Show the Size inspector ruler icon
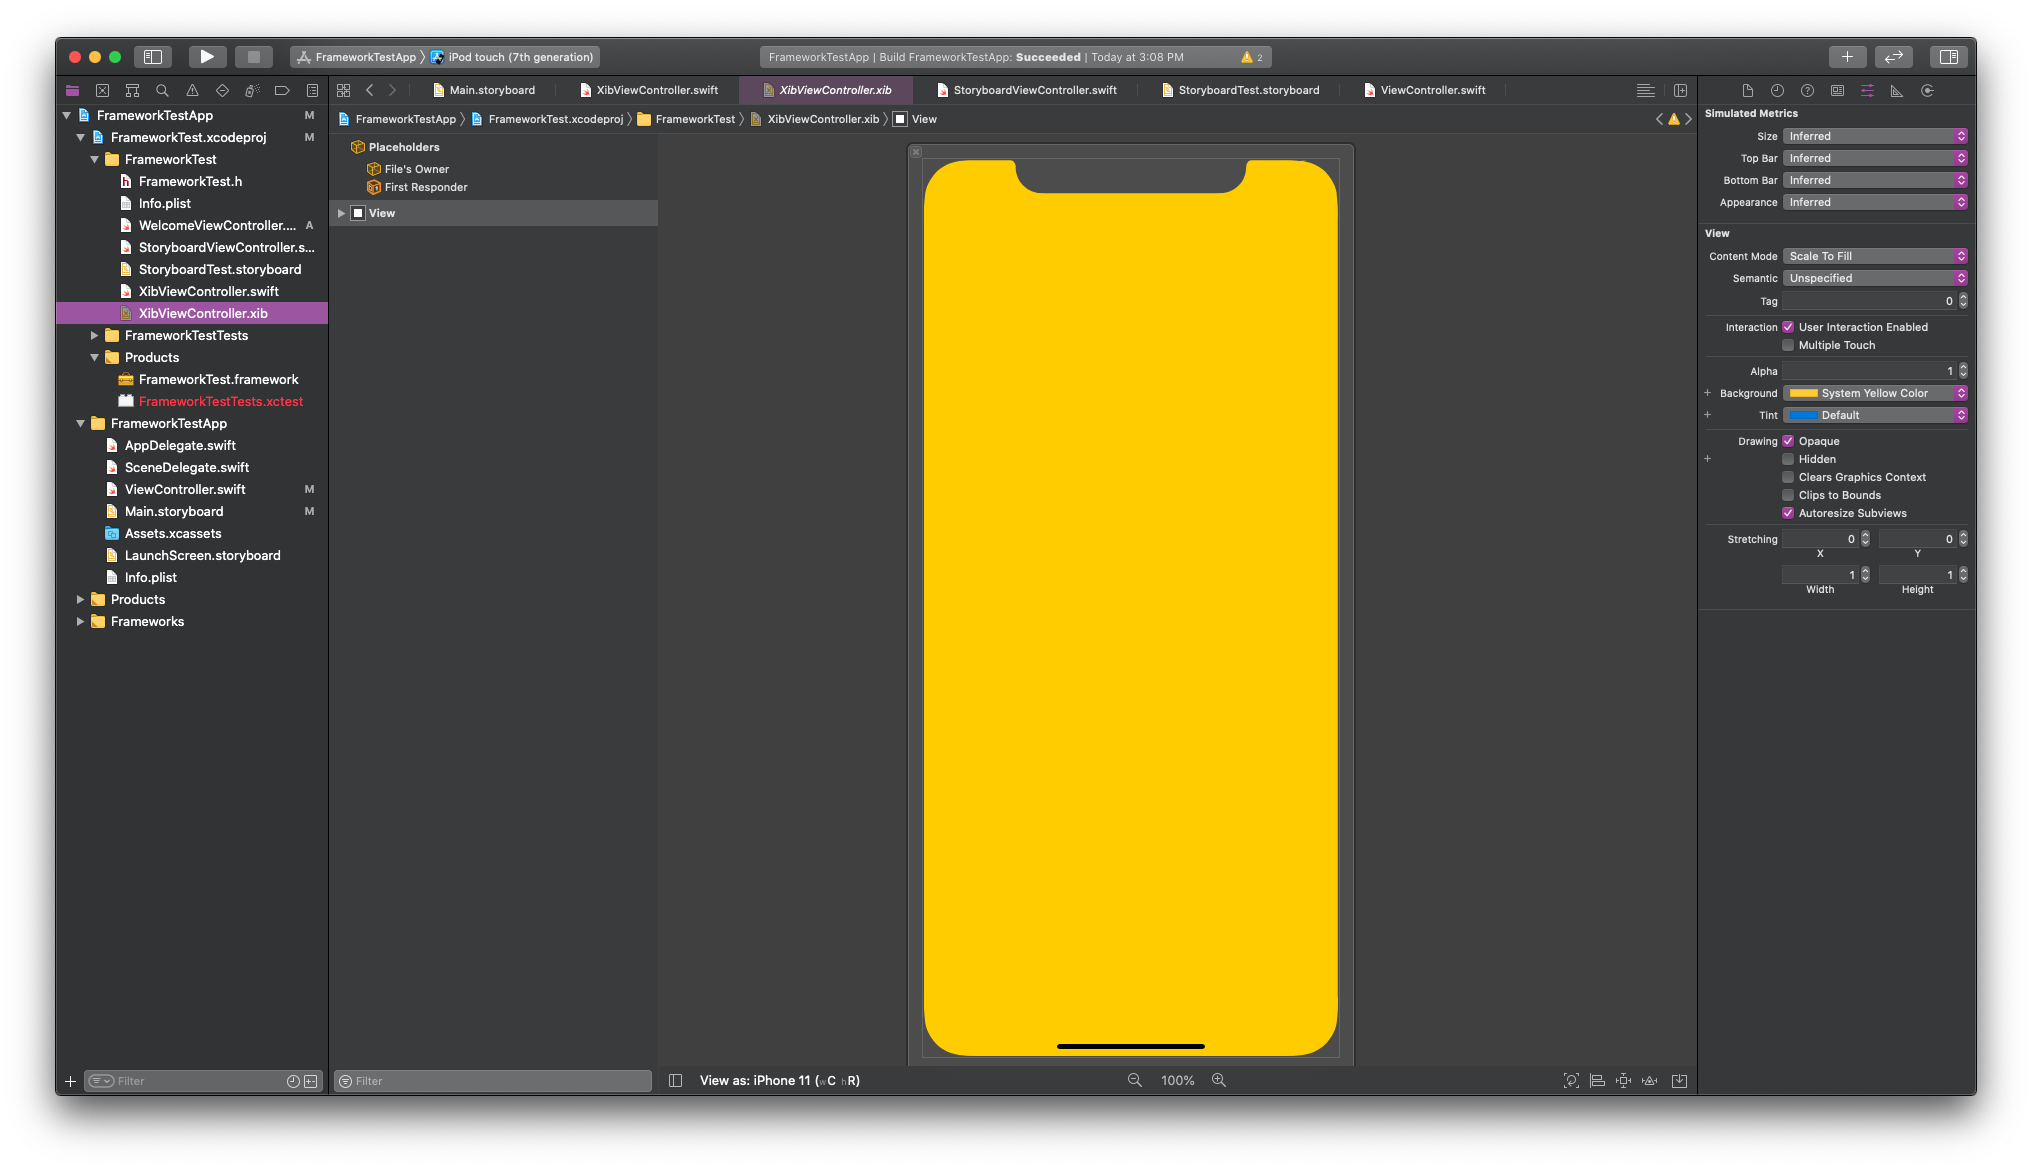 (x=1896, y=90)
